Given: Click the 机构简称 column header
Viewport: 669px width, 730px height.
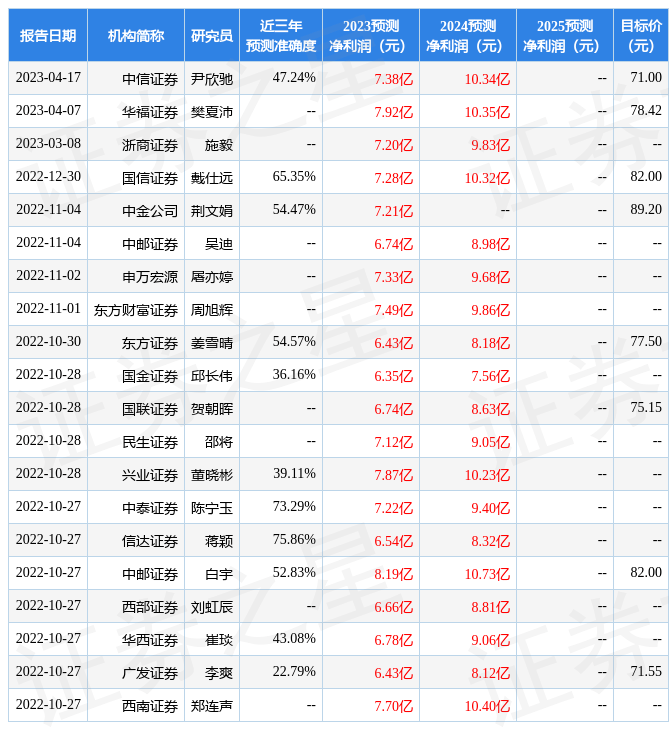Looking at the screenshot, I should click(136, 35).
